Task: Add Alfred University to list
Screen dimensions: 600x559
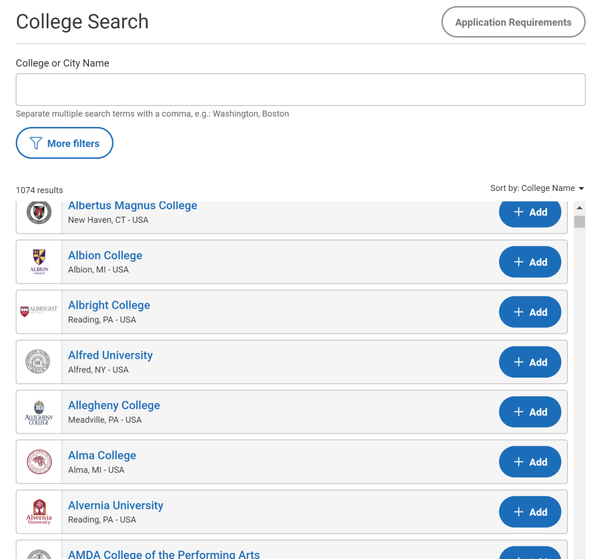Action: [529, 362]
